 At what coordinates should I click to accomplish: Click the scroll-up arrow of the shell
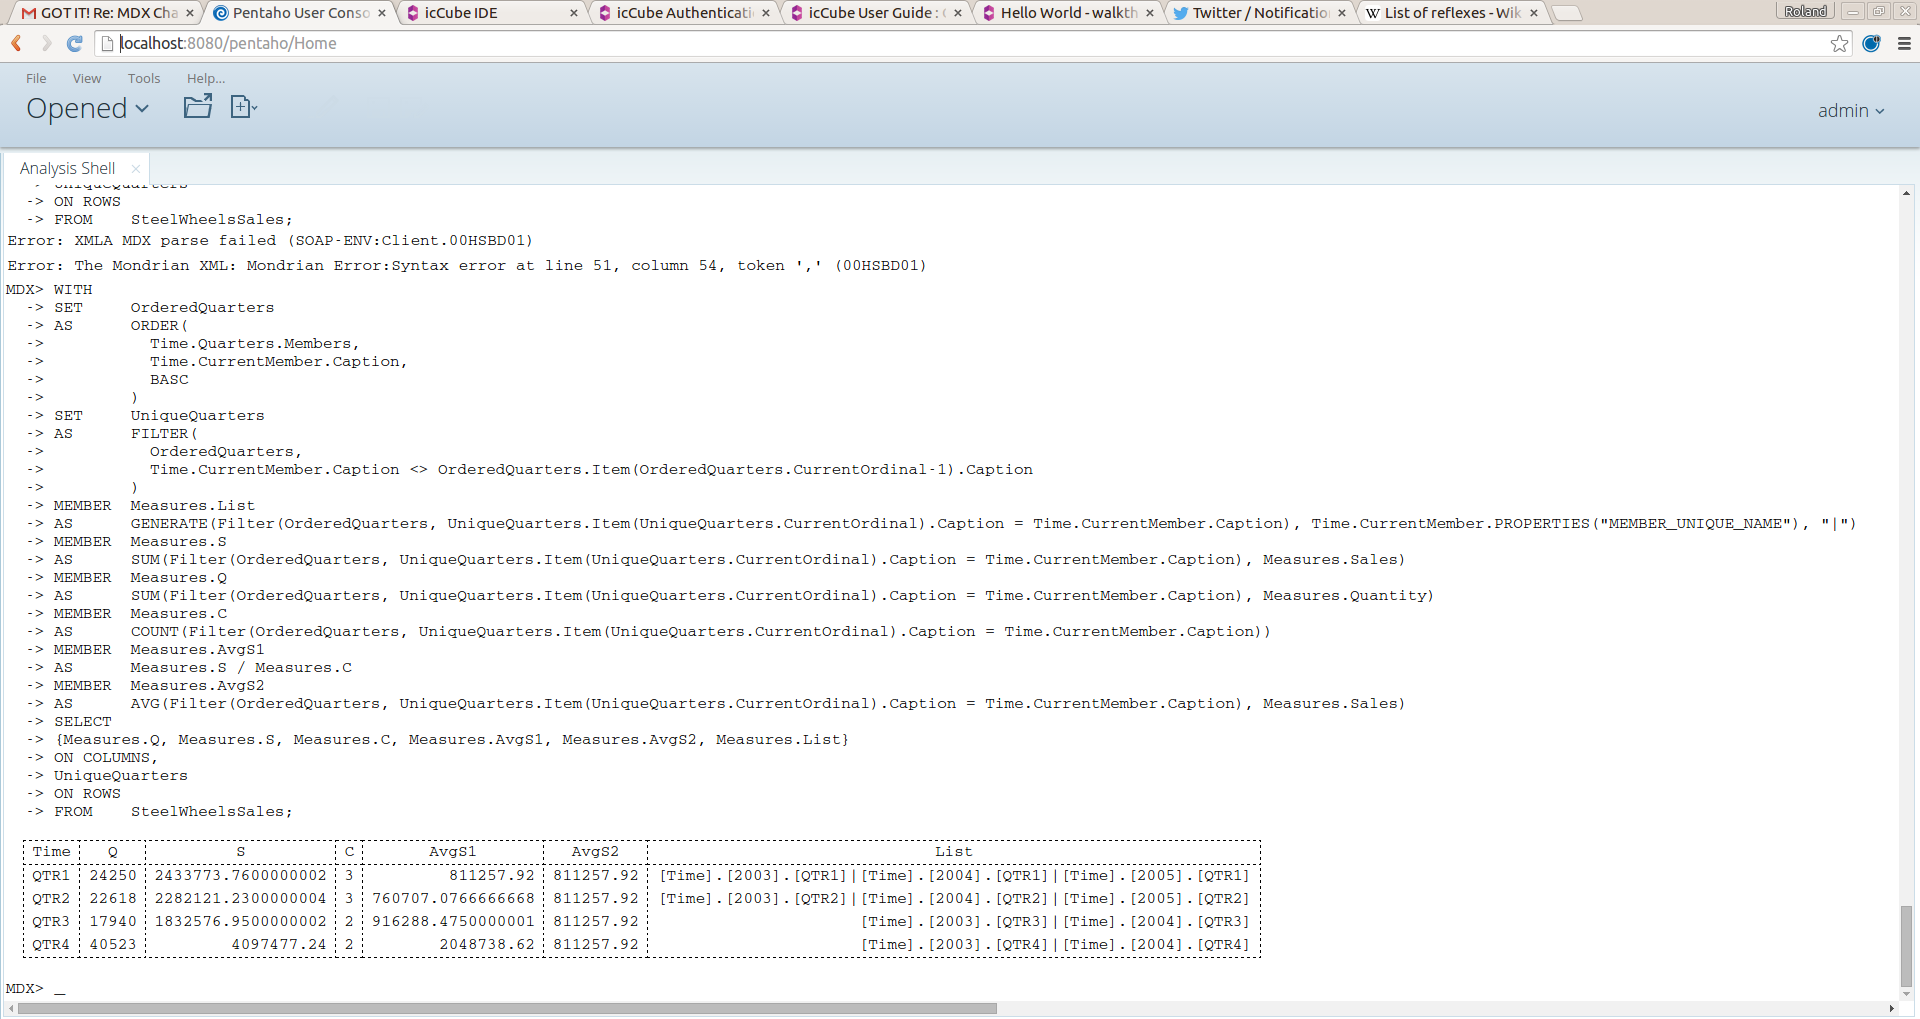(x=1906, y=193)
